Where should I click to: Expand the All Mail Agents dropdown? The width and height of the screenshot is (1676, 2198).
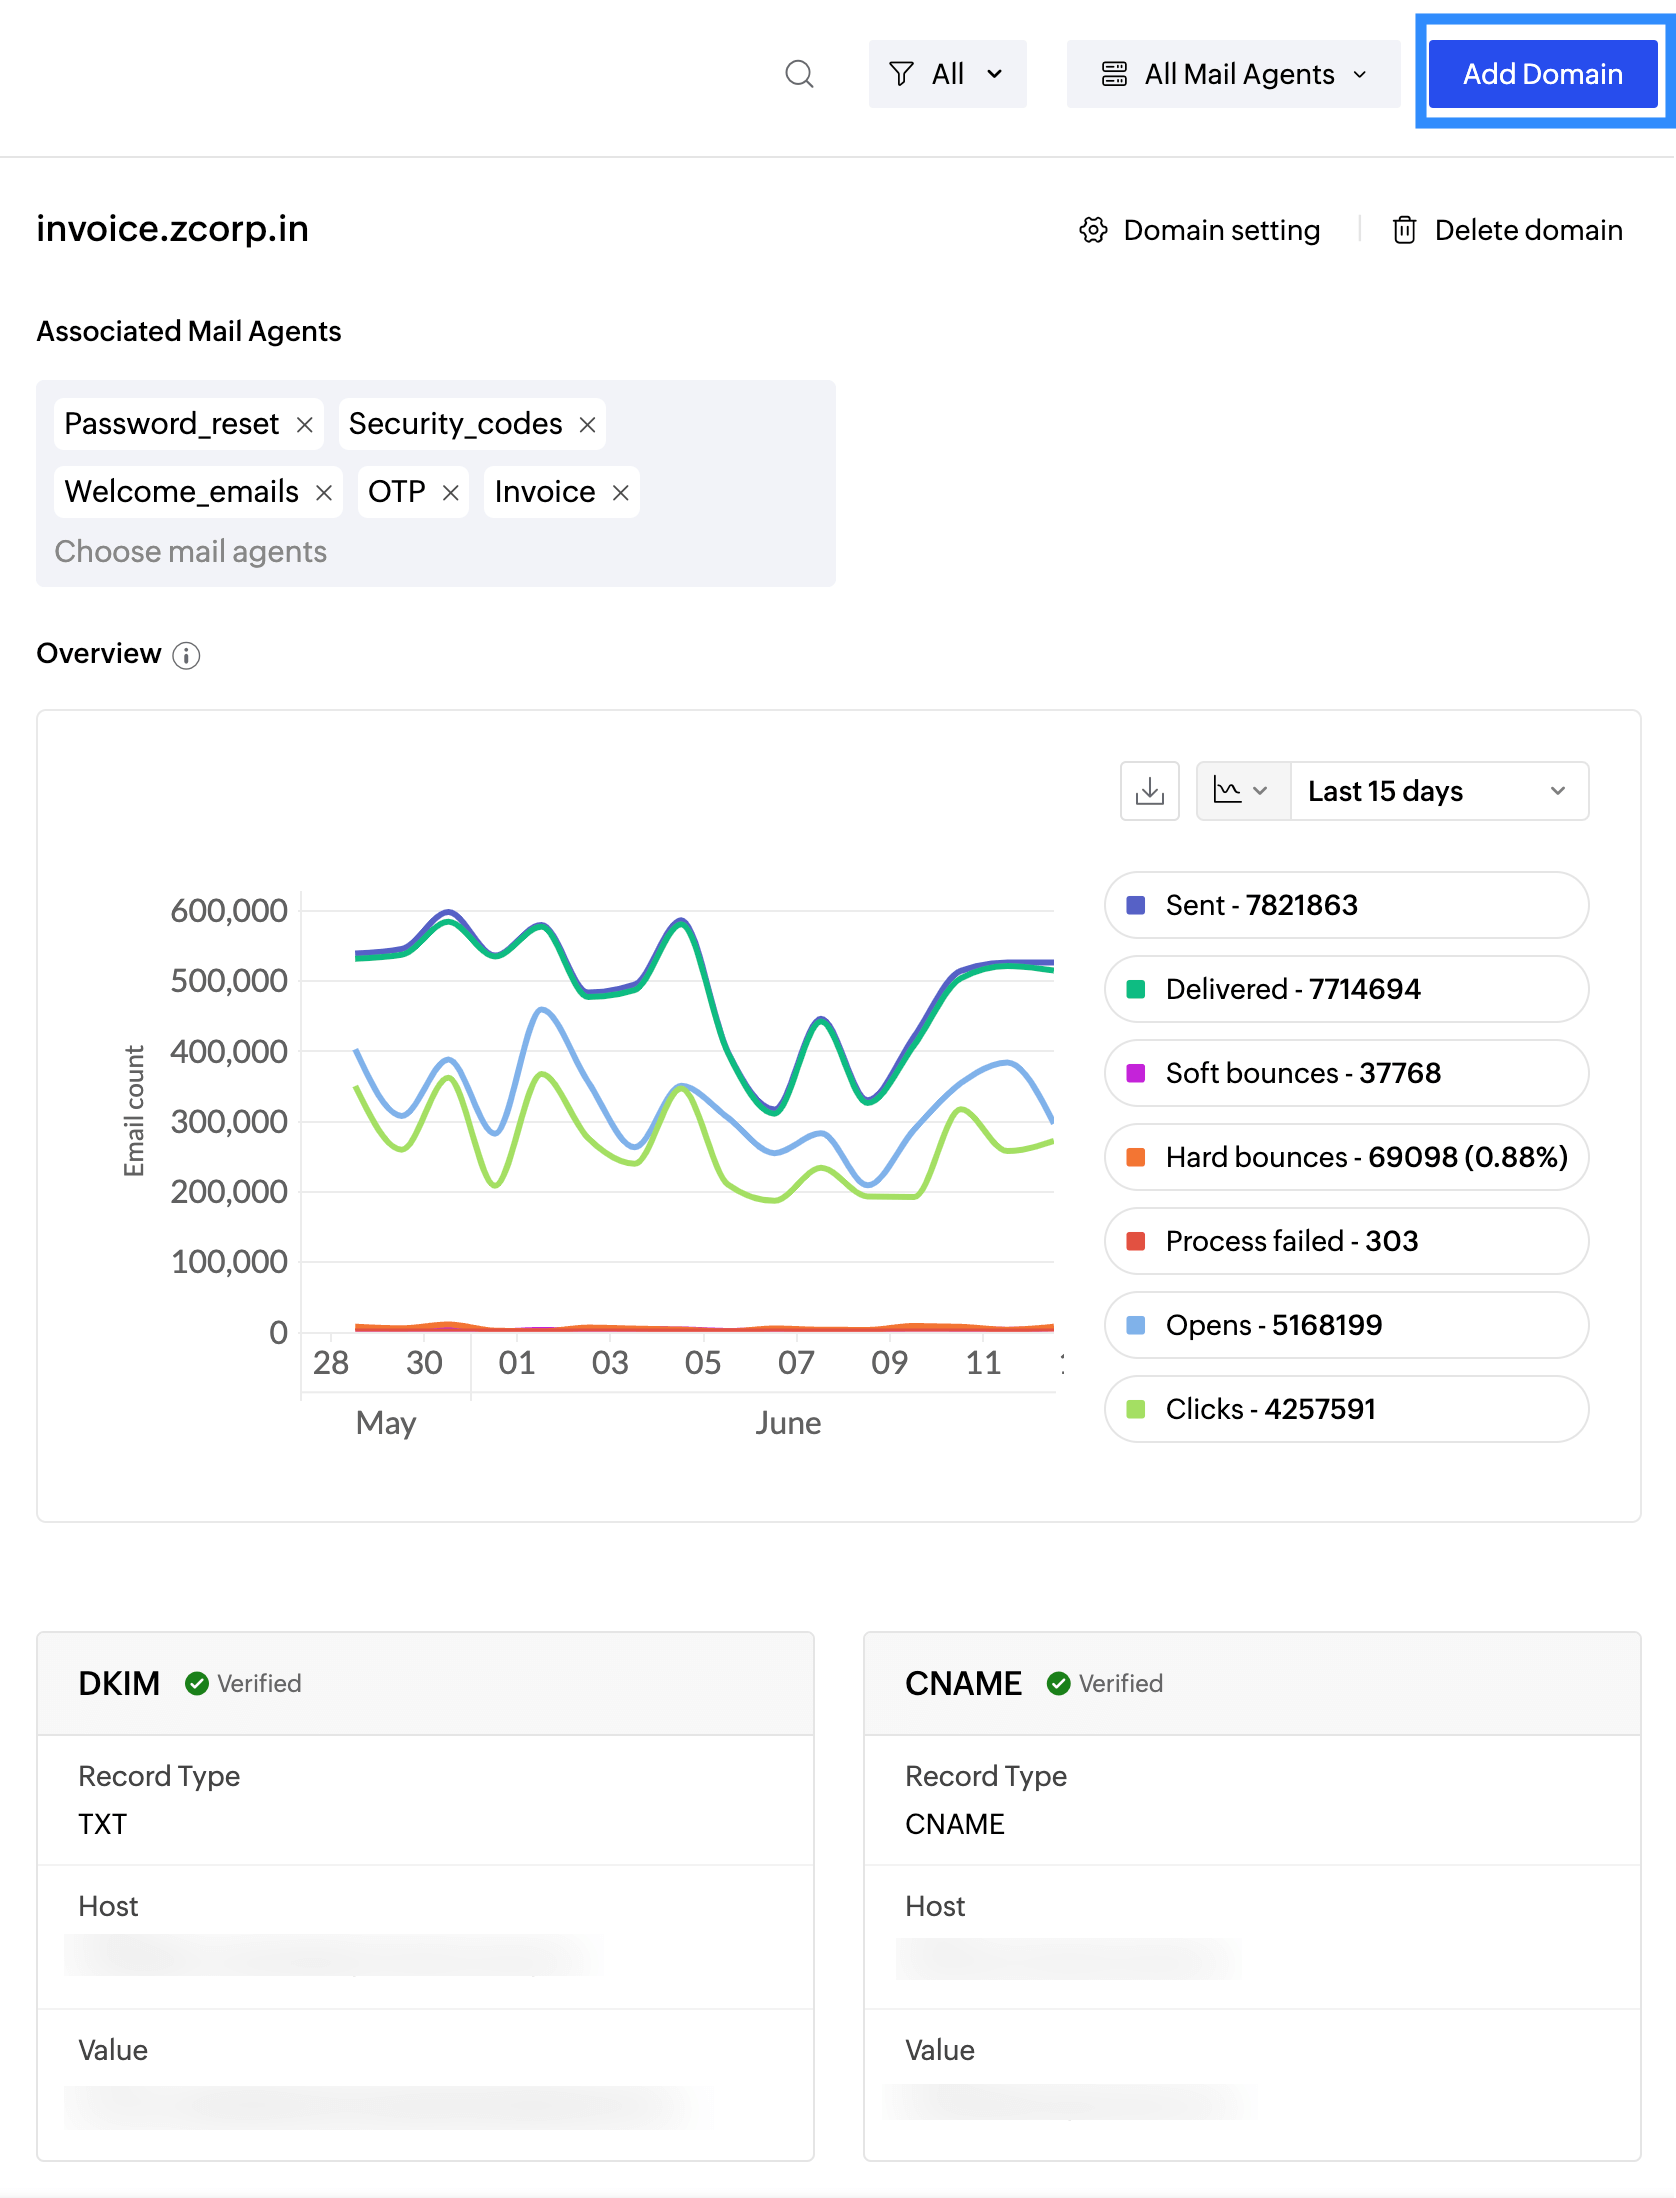[x=1233, y=74]
